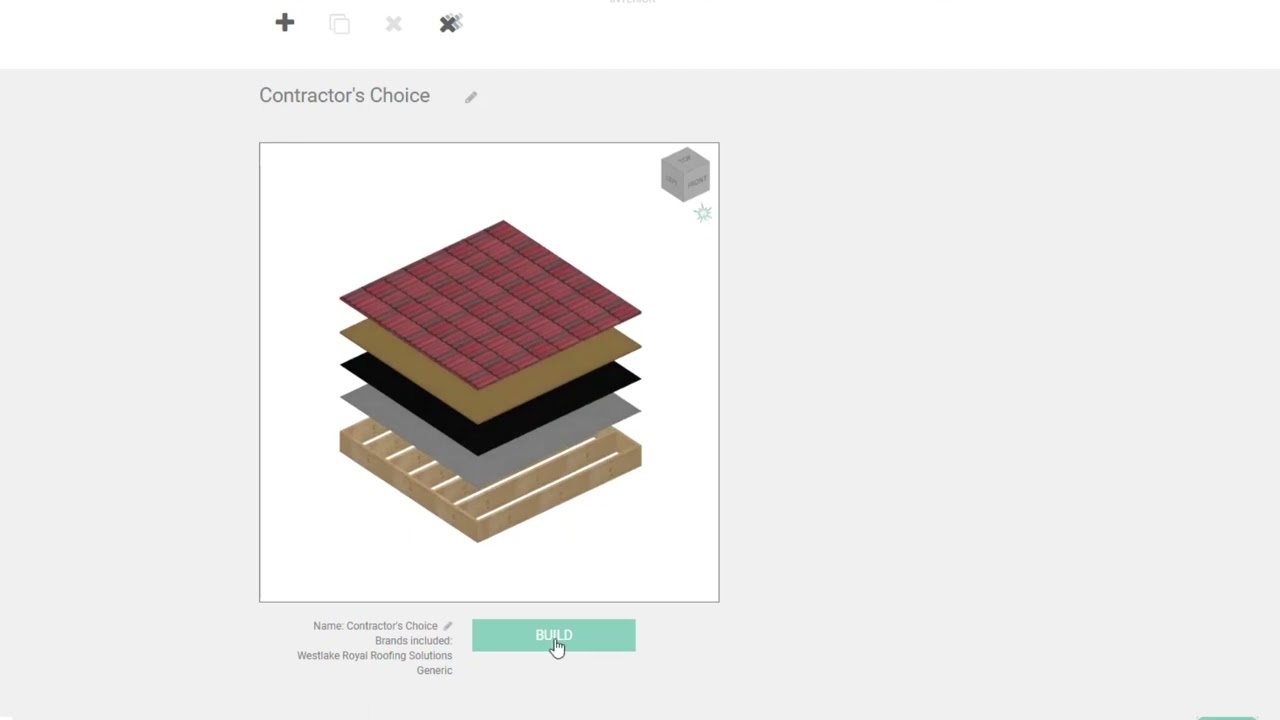Click the delete-all double X icon
The width and height of the screenshot is (1280, 720).
click(x=450, y=23)
